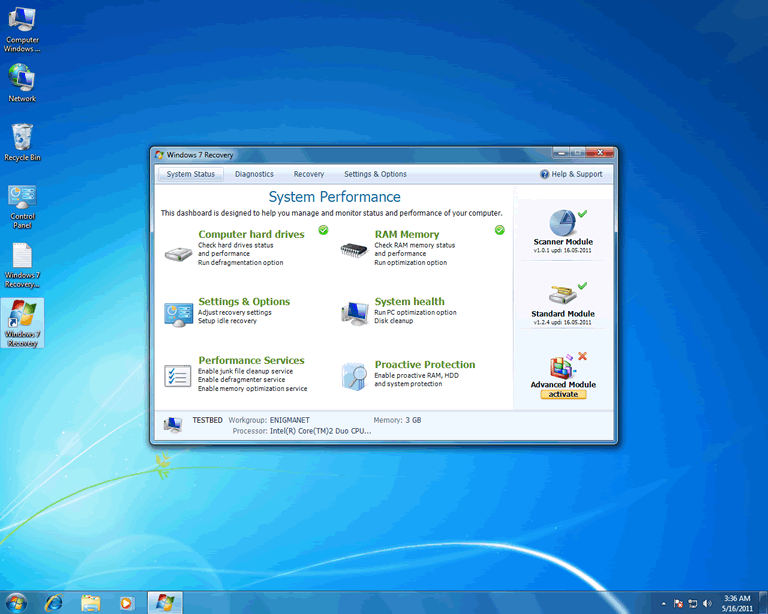This screenshot has height=614, width=768.
Task: Click the Proactive Protection heading link
Action: [424, 365]
